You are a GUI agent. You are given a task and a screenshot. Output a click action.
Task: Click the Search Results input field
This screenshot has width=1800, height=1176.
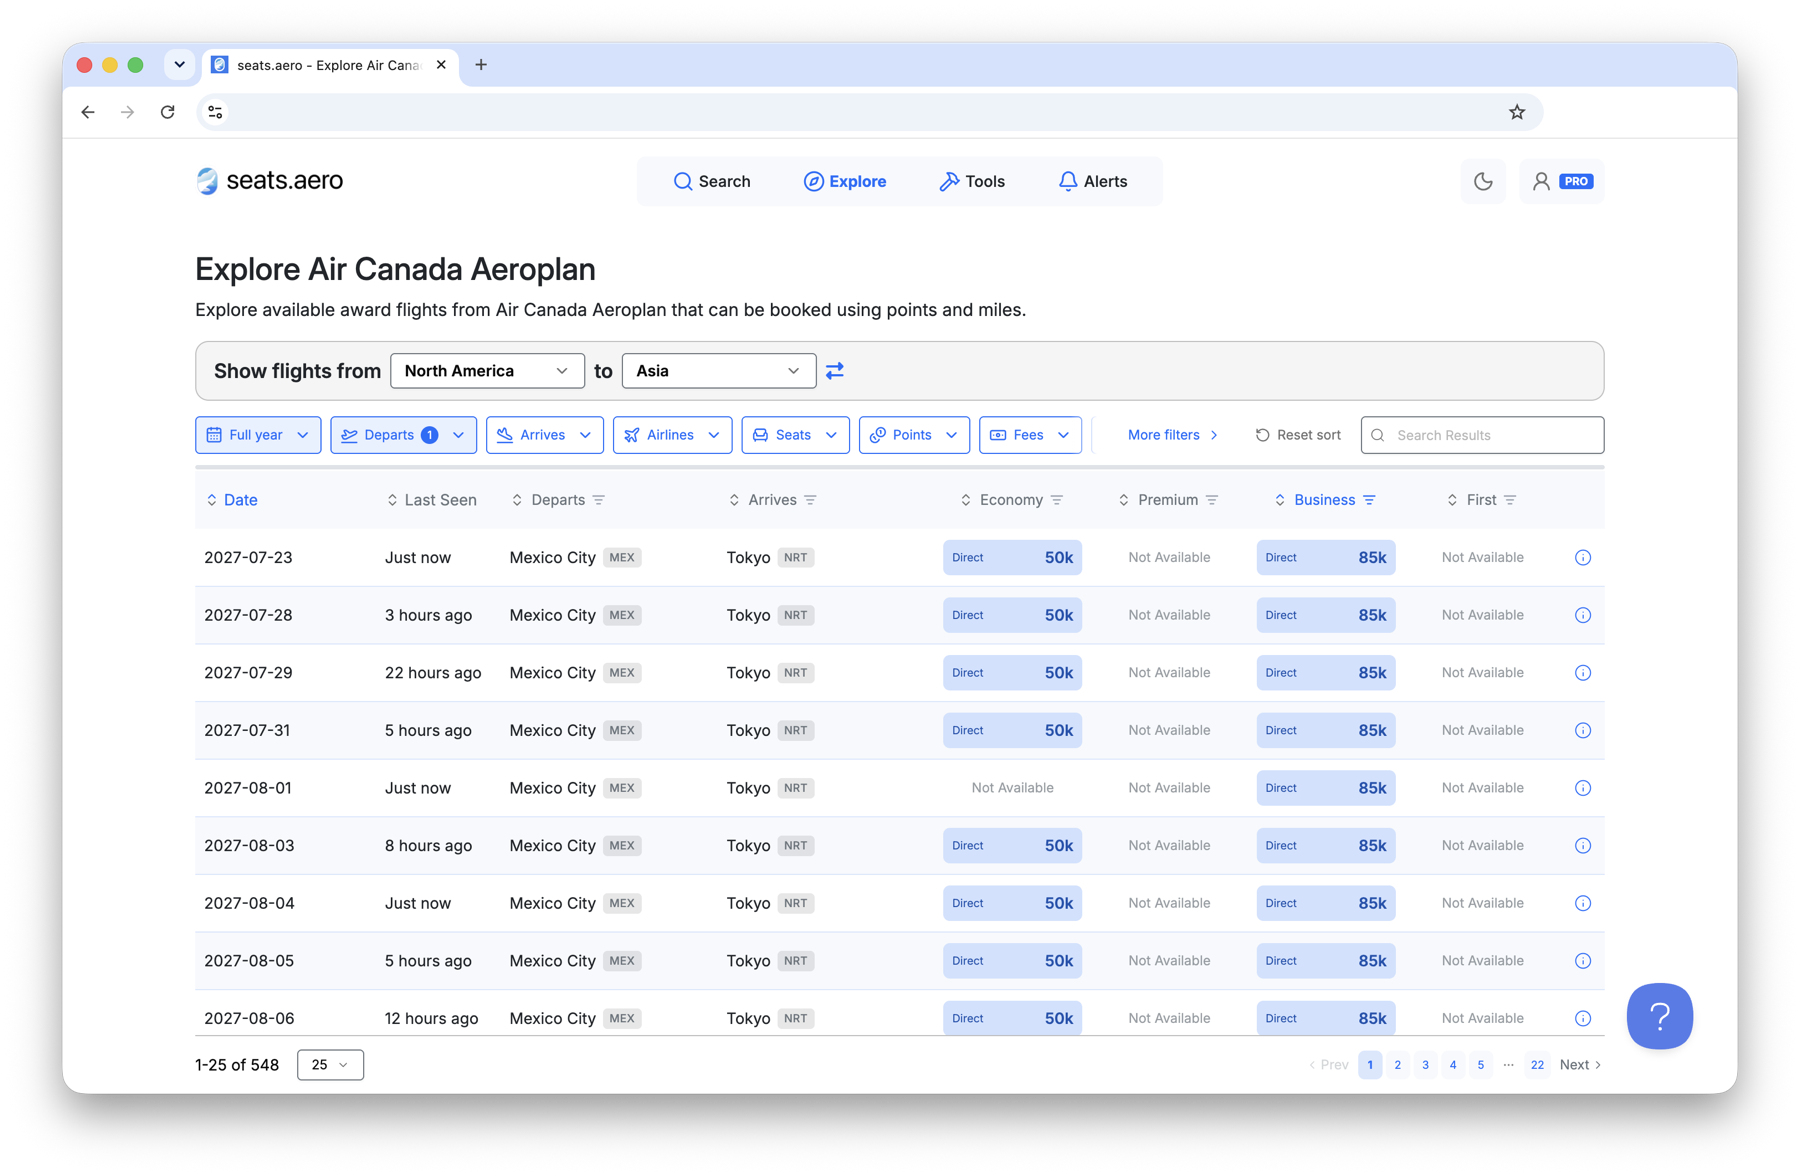tap(1482, 435)
